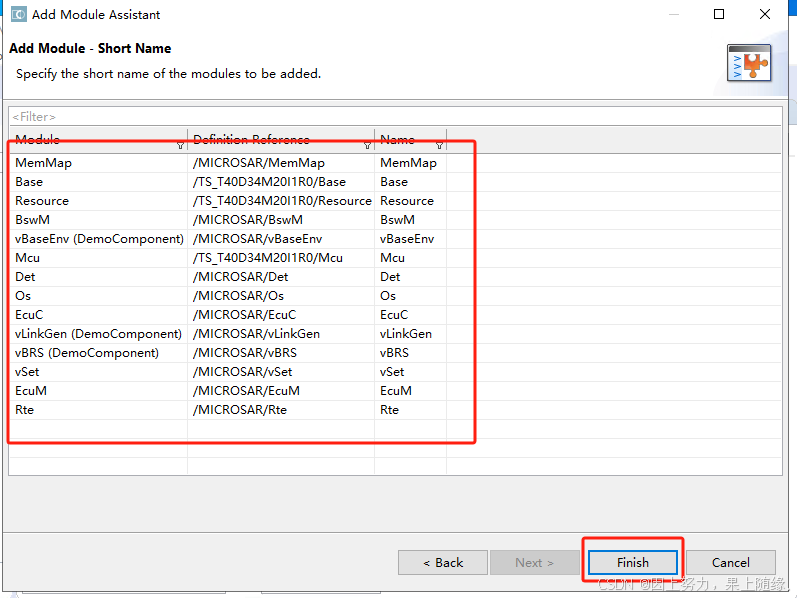Open the Name column filter icon
The image size is (797, 598).
click(440, 145)
